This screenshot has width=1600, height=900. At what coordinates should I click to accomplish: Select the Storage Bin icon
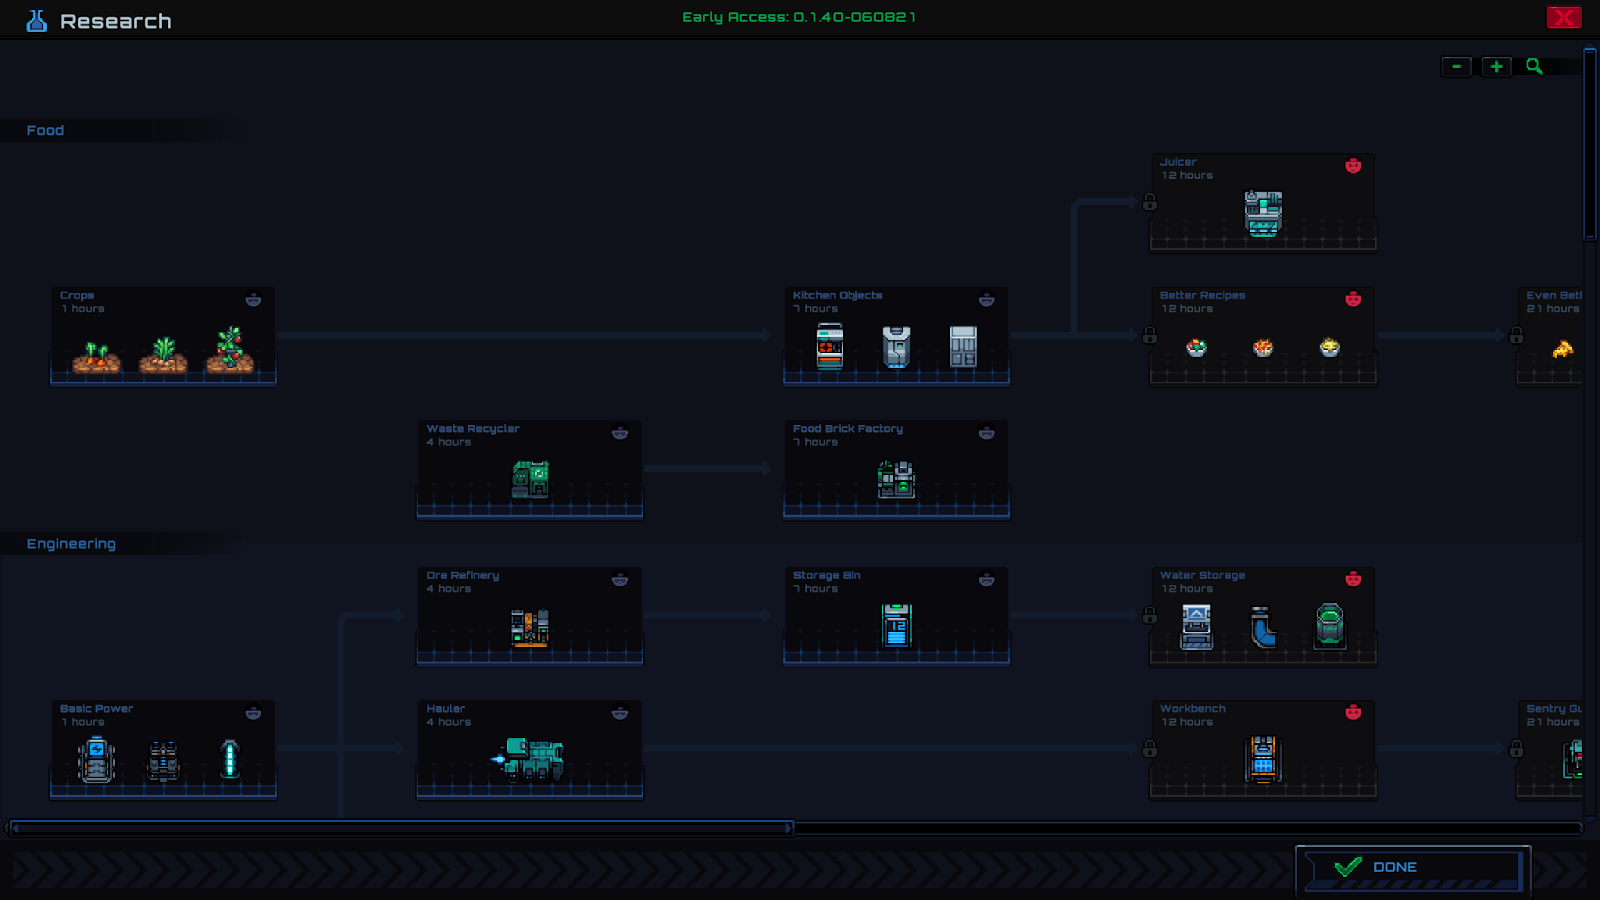(896, 625)
